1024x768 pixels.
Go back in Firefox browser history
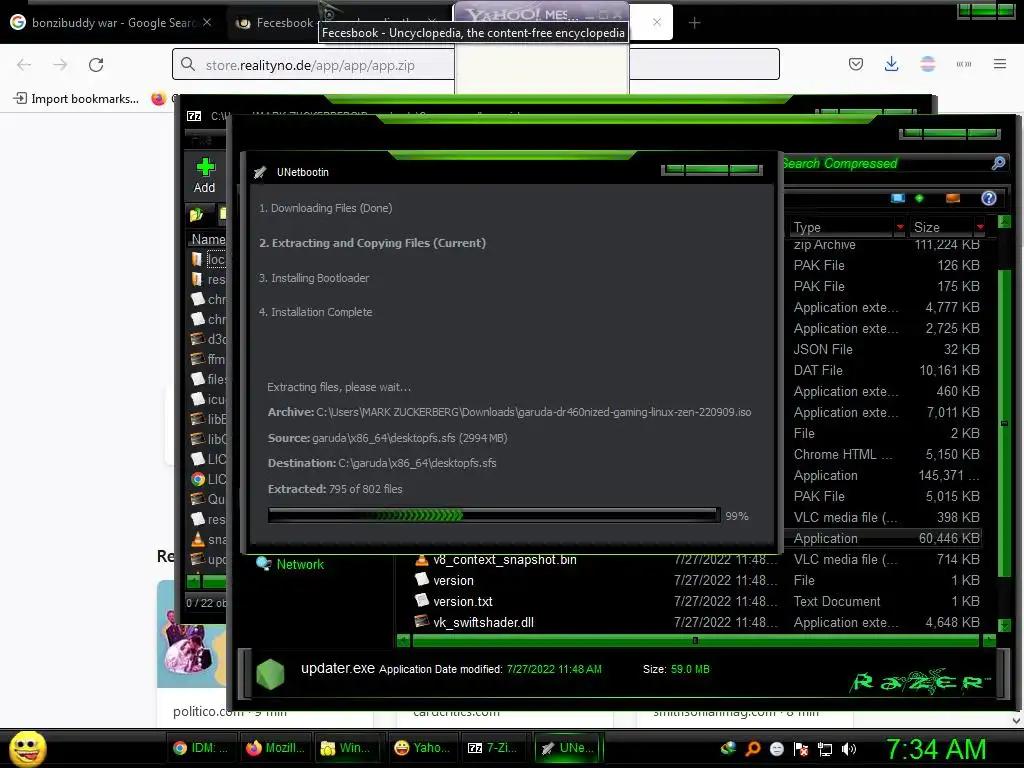(x=24, y=65)
